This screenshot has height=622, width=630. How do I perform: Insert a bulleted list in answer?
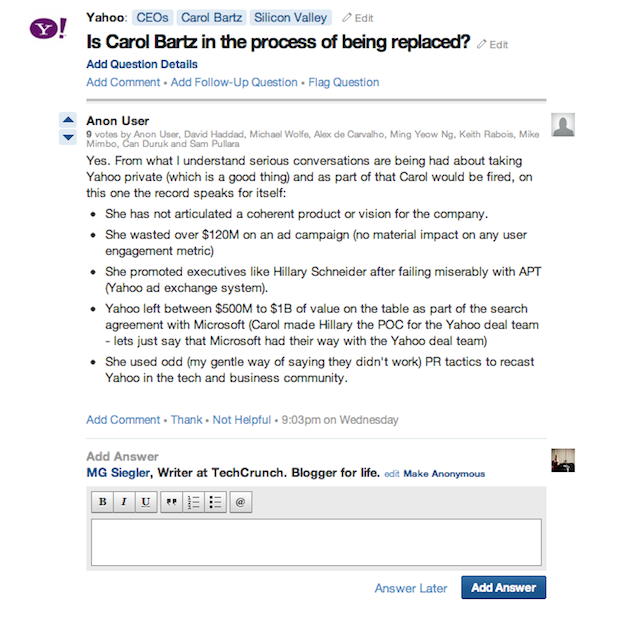click(215, 502)
